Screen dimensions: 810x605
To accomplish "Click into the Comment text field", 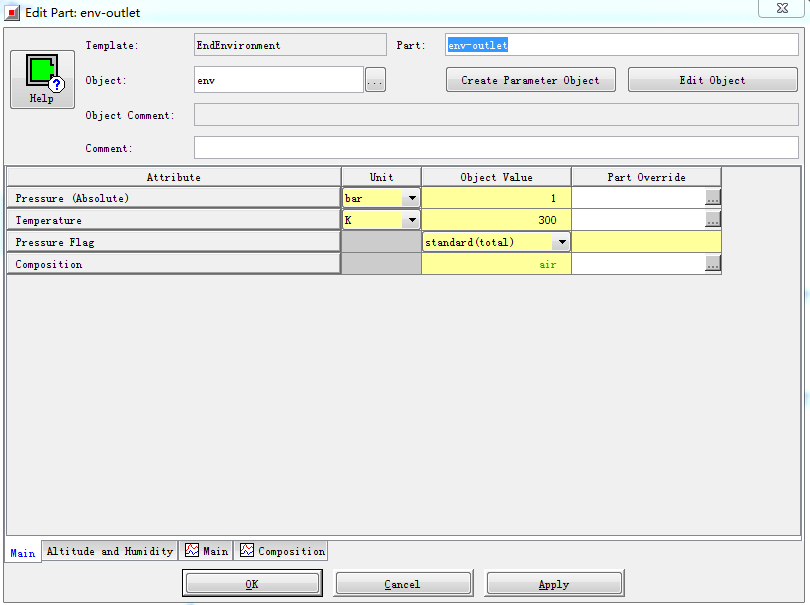I will point(495,148).
